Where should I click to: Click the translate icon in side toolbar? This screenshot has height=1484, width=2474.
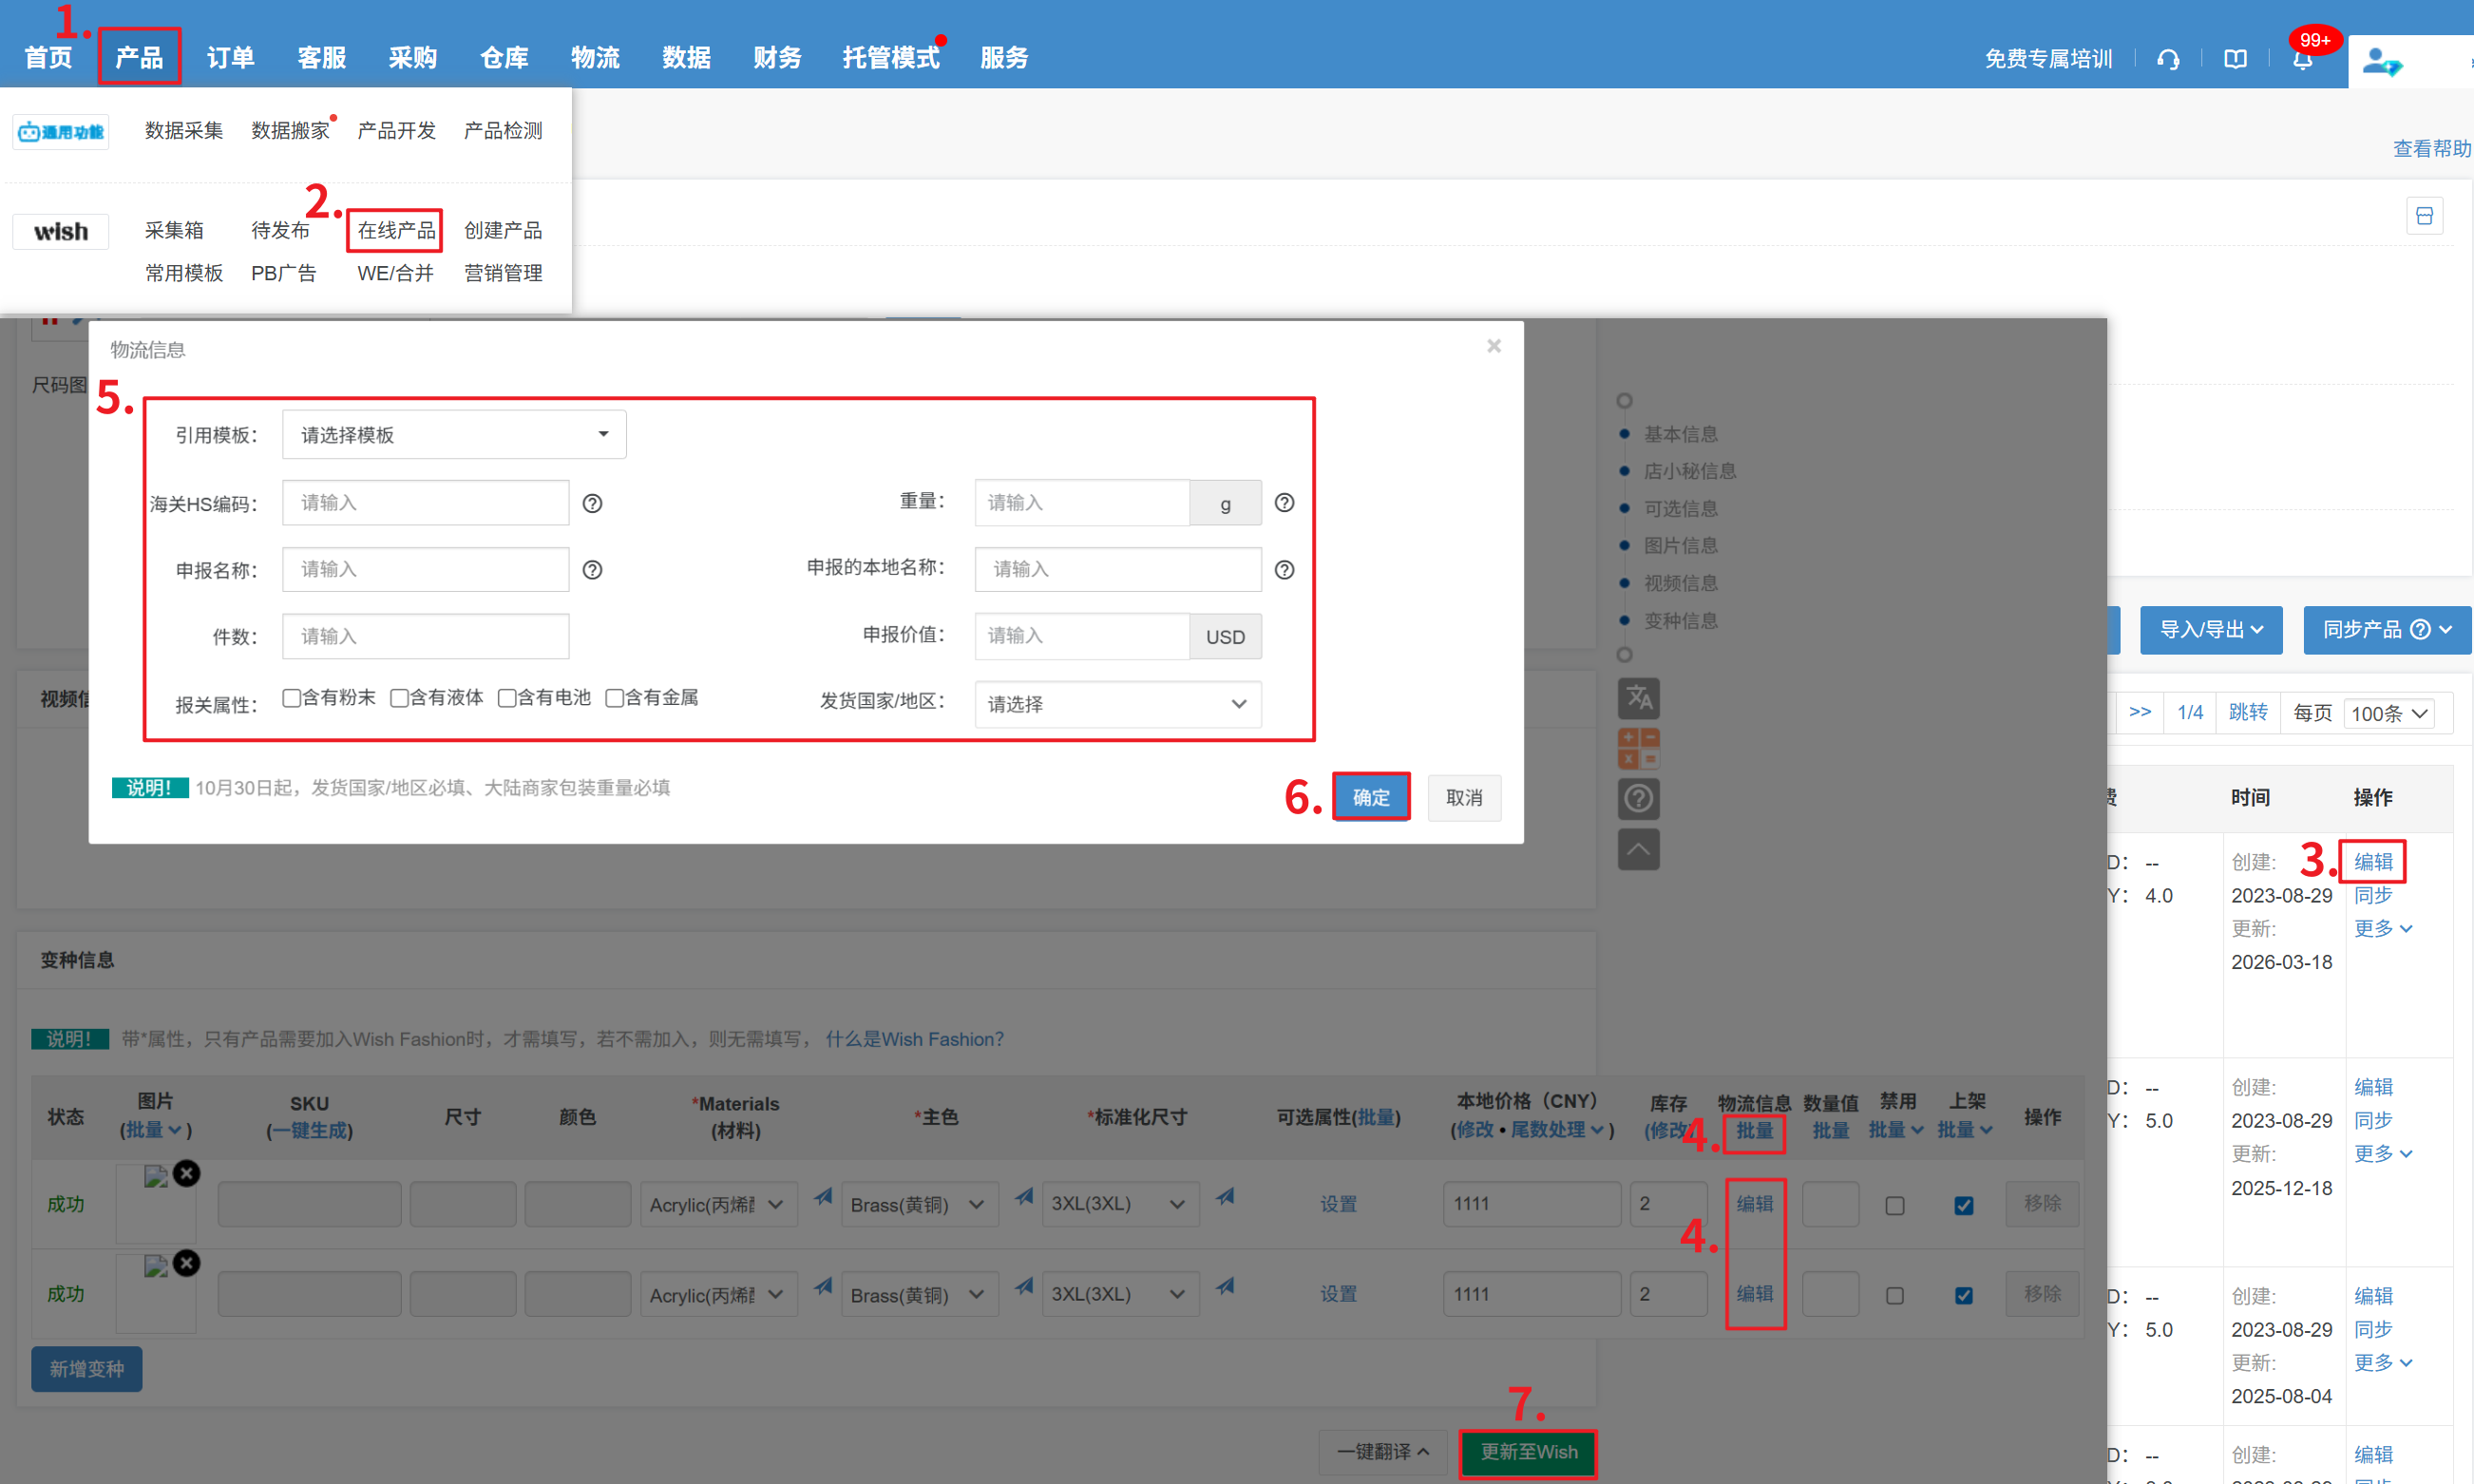[x=1638, y=697]
